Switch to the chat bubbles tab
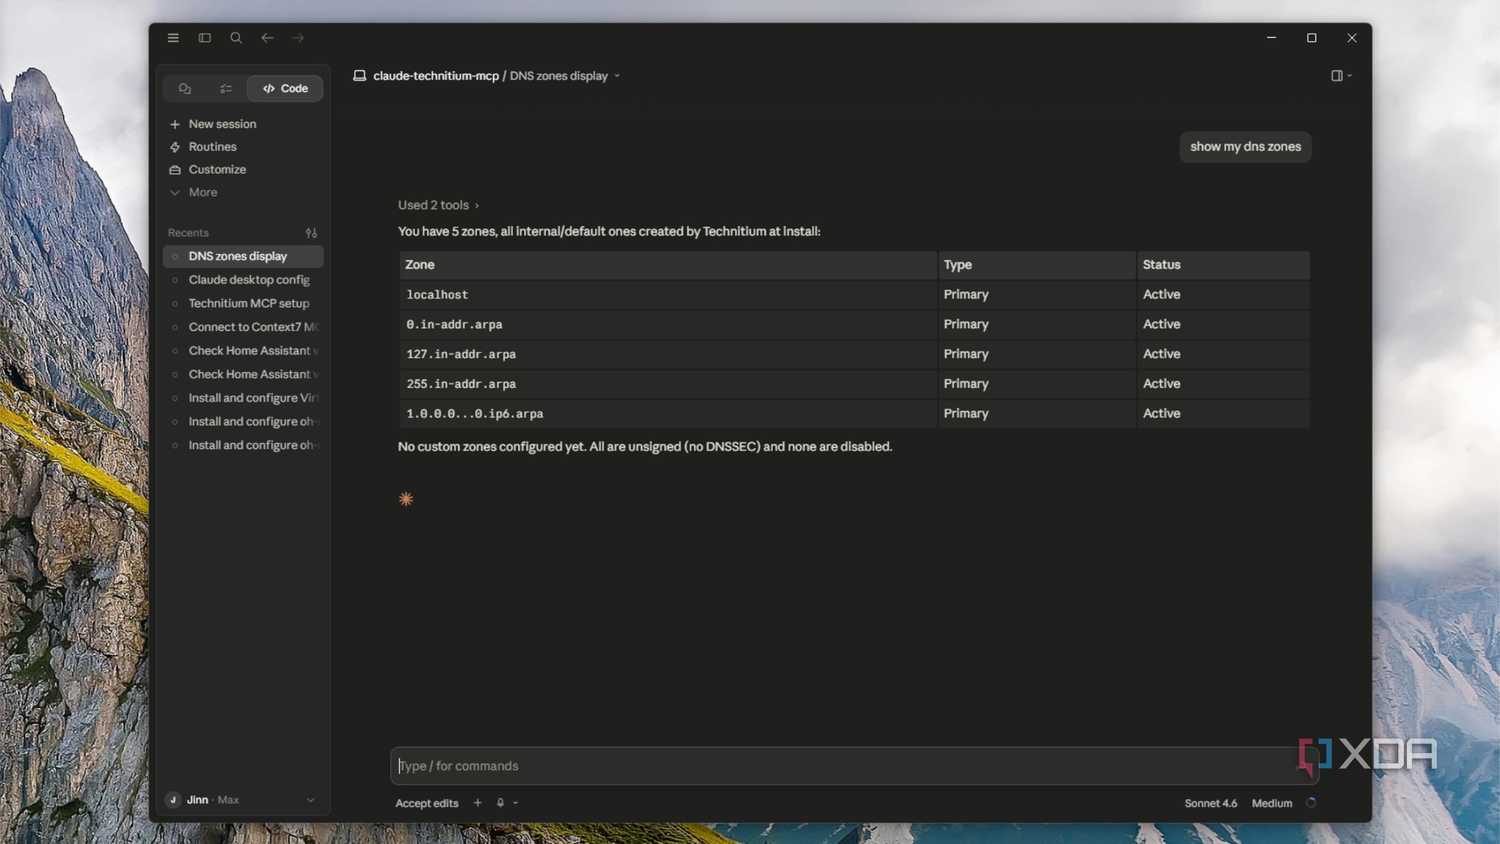Viewport: 1500px width, 844px height. [x=185, y=89]
